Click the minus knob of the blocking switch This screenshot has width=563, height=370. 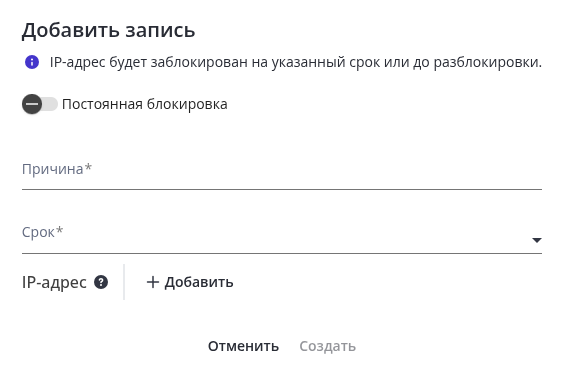32,104
